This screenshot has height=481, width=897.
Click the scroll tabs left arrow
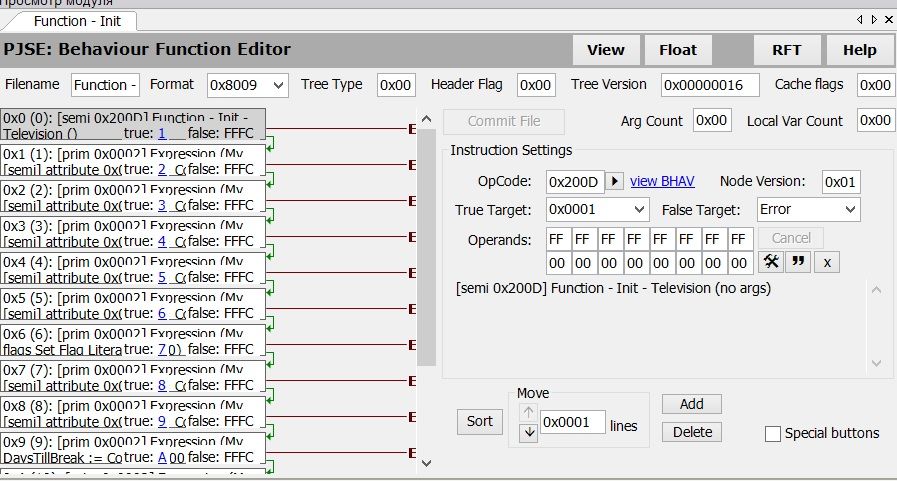859,19
